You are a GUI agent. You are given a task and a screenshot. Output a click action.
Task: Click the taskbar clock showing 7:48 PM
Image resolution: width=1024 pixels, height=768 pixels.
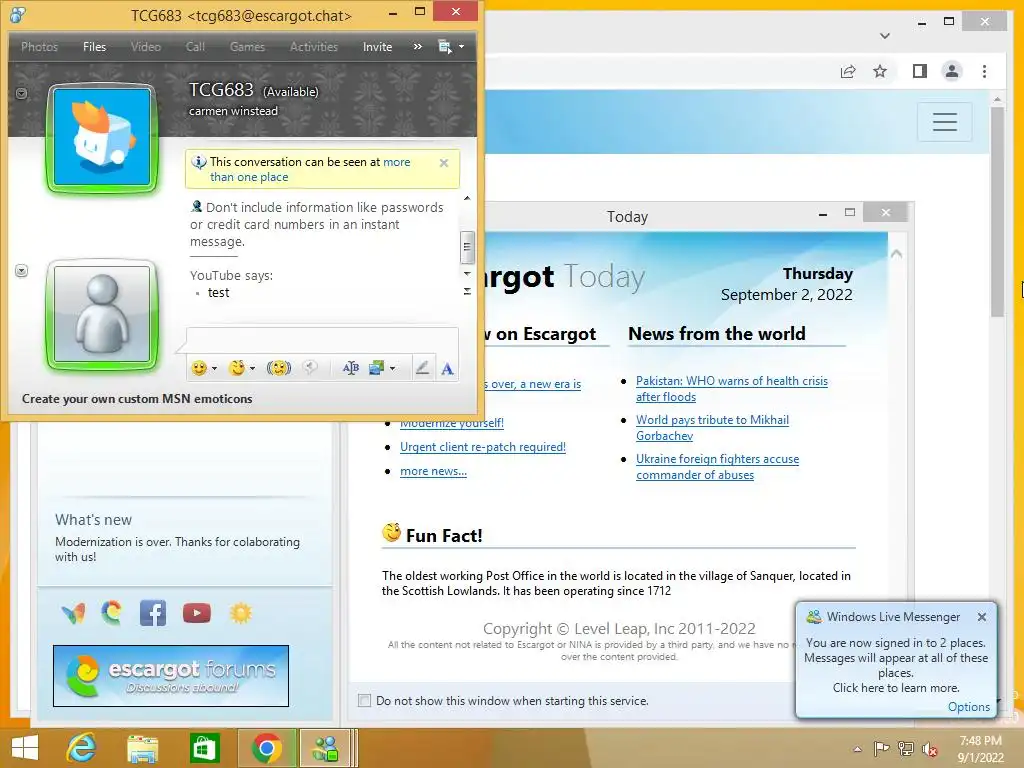coord(980,749)
